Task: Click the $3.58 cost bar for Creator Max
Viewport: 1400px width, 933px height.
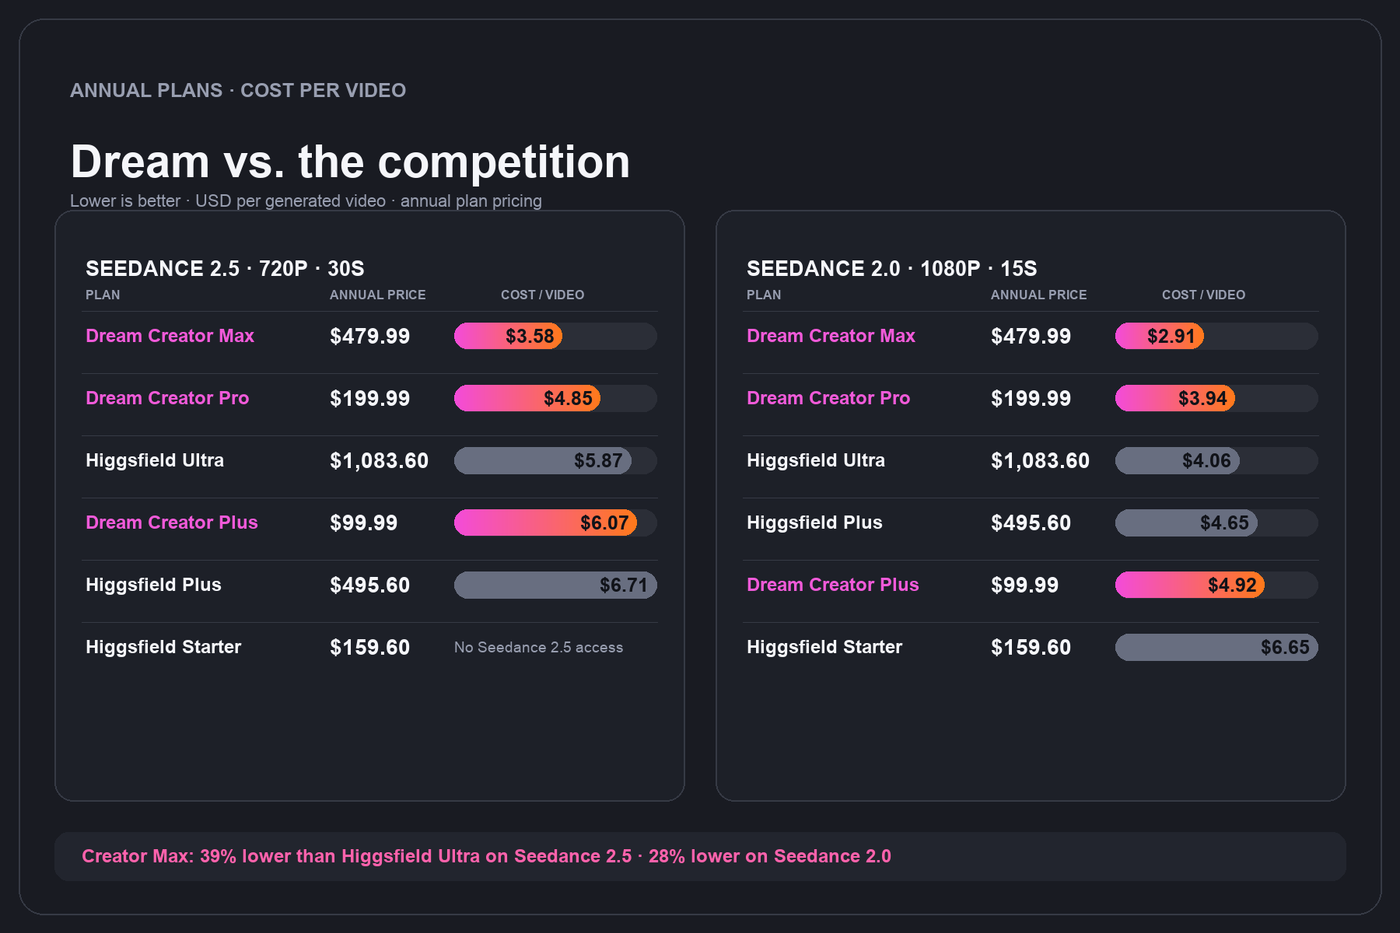Action: (x=508, y=336)
